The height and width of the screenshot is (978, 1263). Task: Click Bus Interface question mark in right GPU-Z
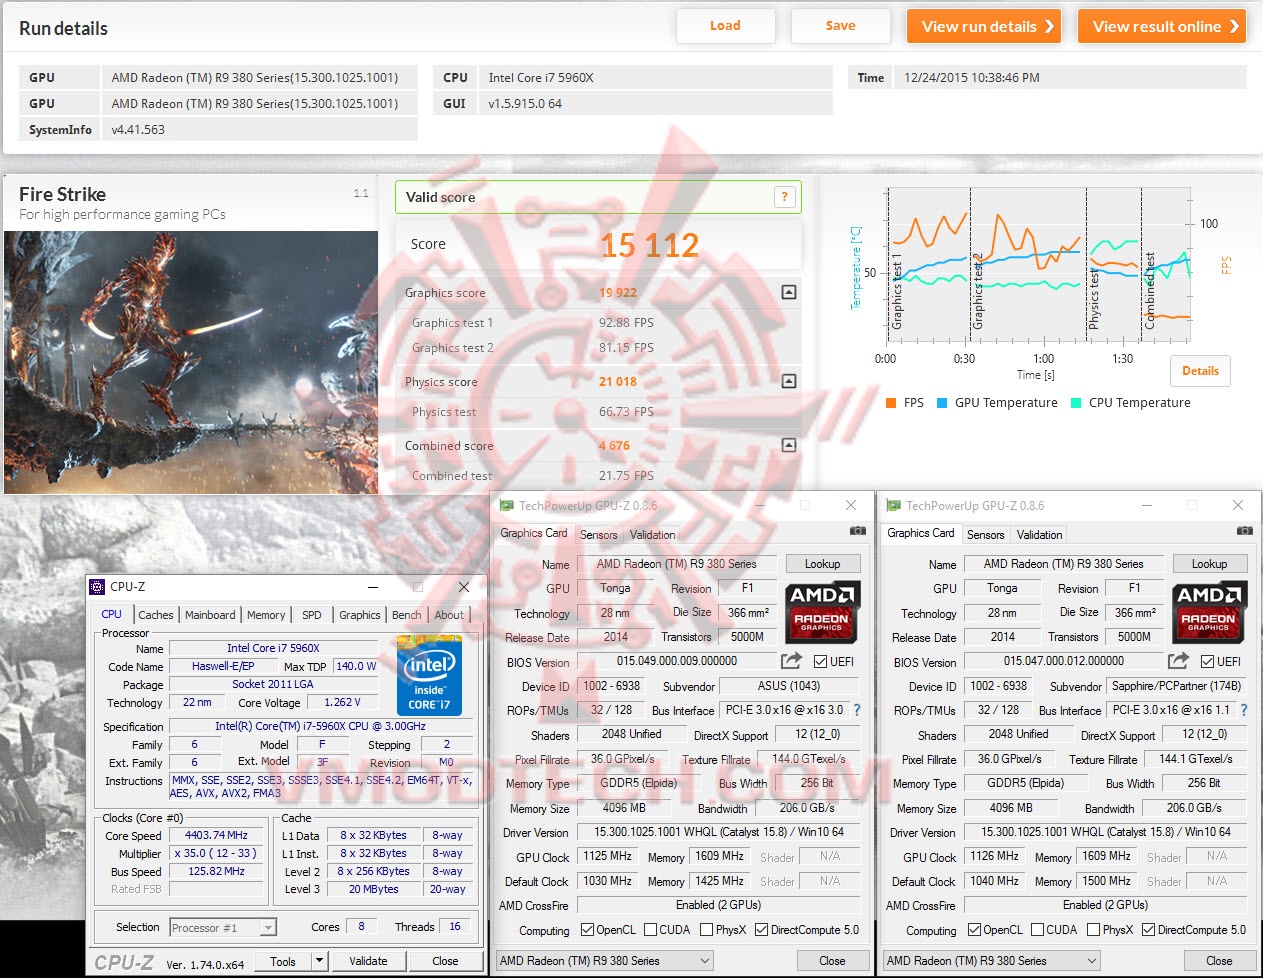click(1244, 710)
